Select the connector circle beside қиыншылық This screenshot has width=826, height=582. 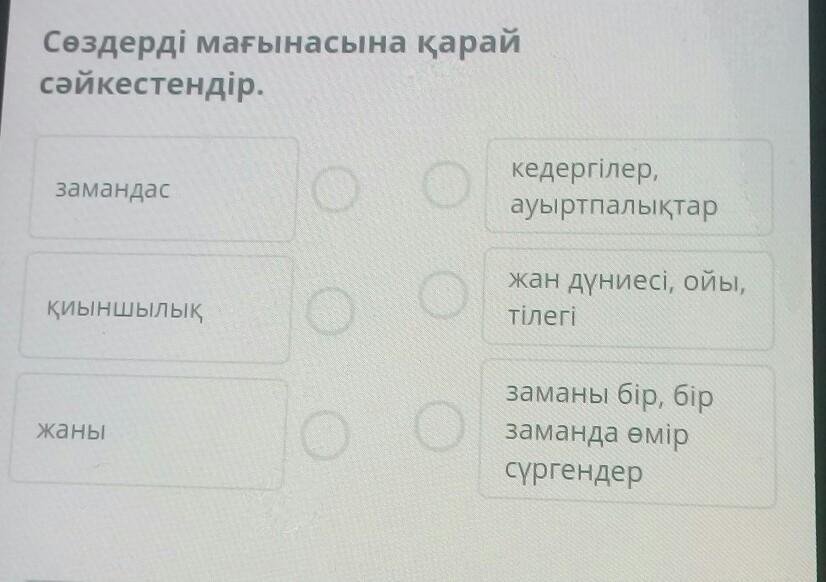tap(329, 312)
